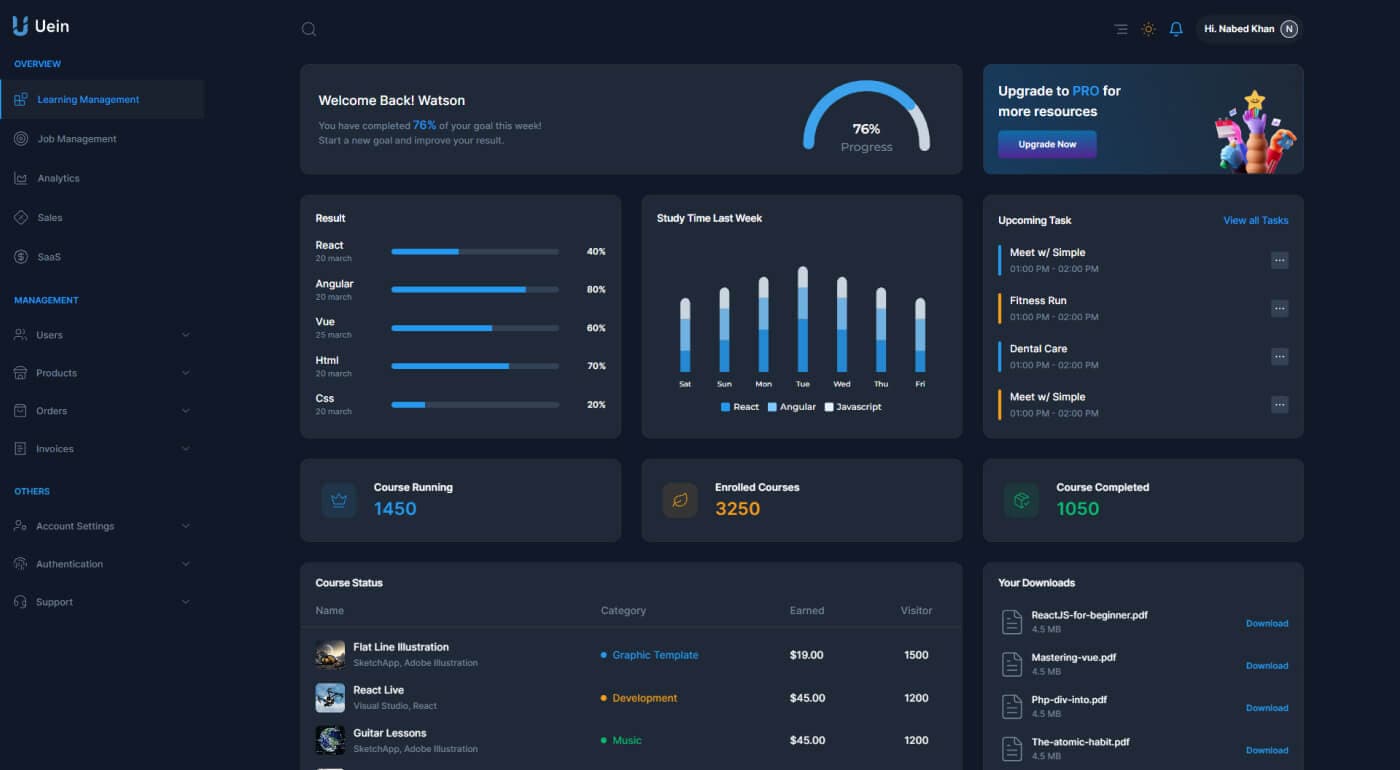
Task: Click the SaaS dollar icon
Action: coord(21,257)
